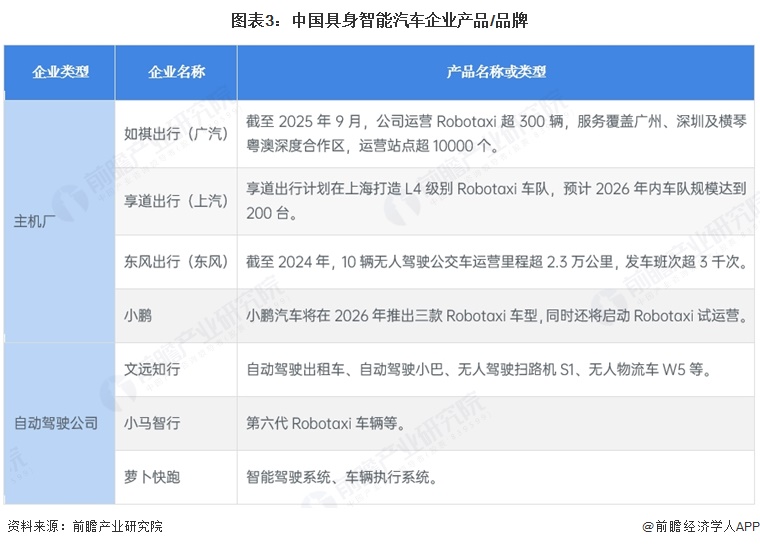Select the 企业名称 column header
The image size is (760, 547).
click(176, 72)
